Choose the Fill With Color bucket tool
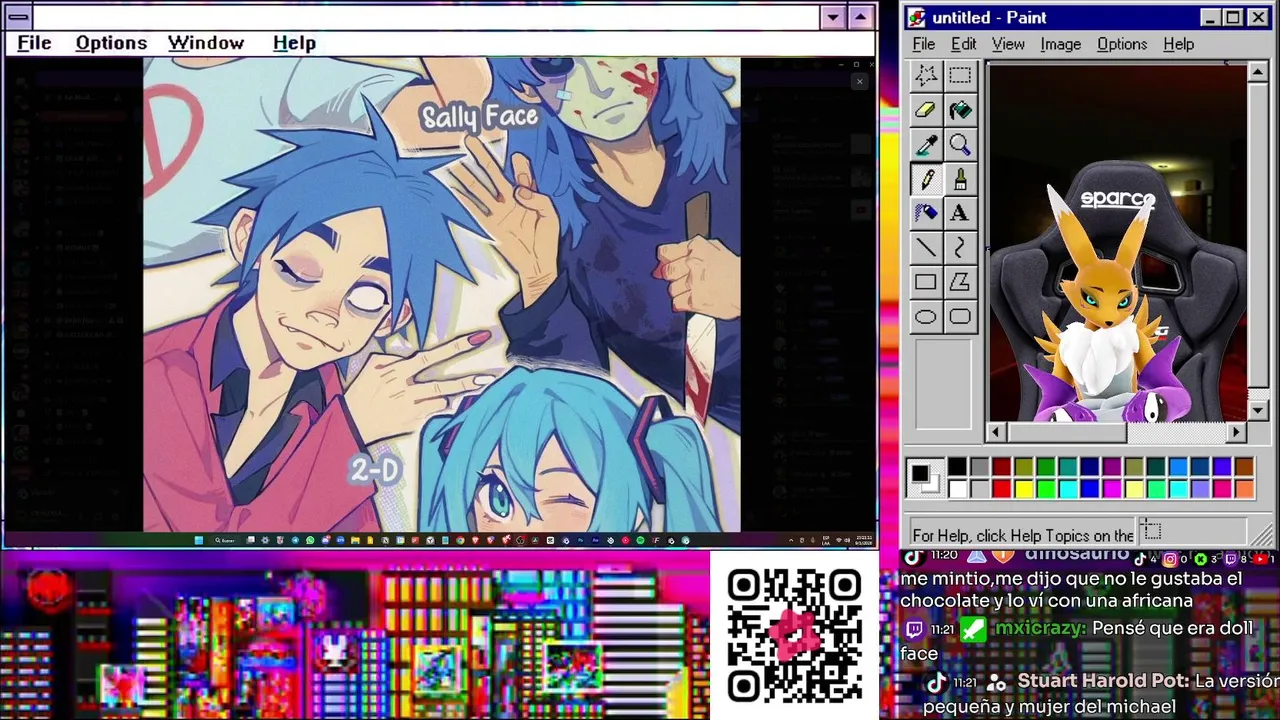The width and height of the screenshot is (1280, 720). coord(960,110)
